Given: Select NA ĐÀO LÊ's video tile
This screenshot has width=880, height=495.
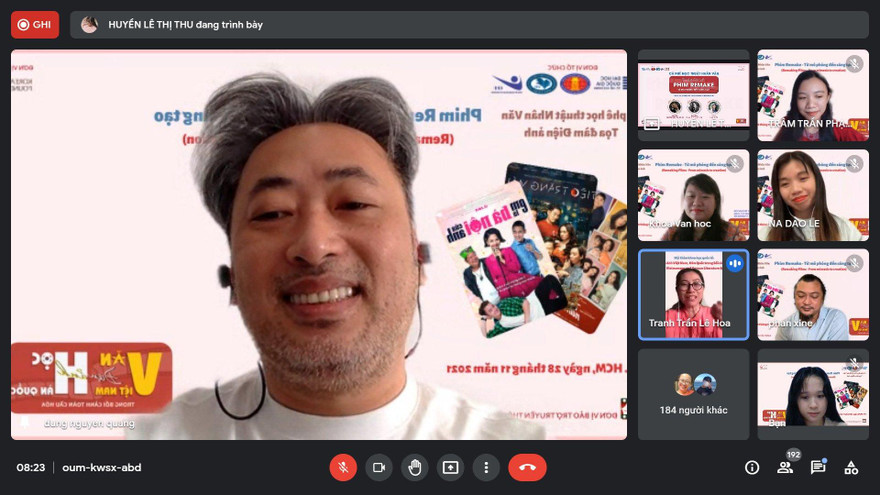Looking at the screenshot, I should click(x=812, y=195).
